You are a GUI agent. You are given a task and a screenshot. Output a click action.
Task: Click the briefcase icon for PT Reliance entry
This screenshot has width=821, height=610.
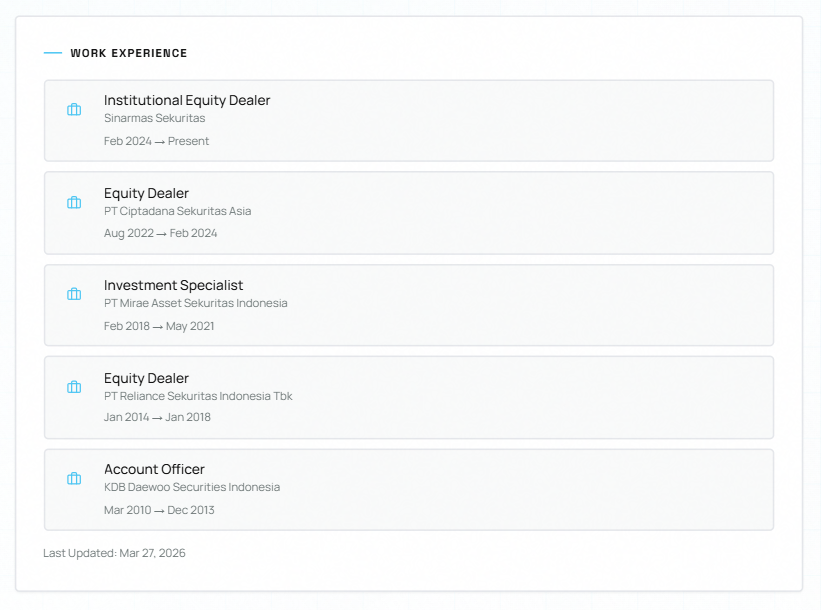click(x=74, y=387)
